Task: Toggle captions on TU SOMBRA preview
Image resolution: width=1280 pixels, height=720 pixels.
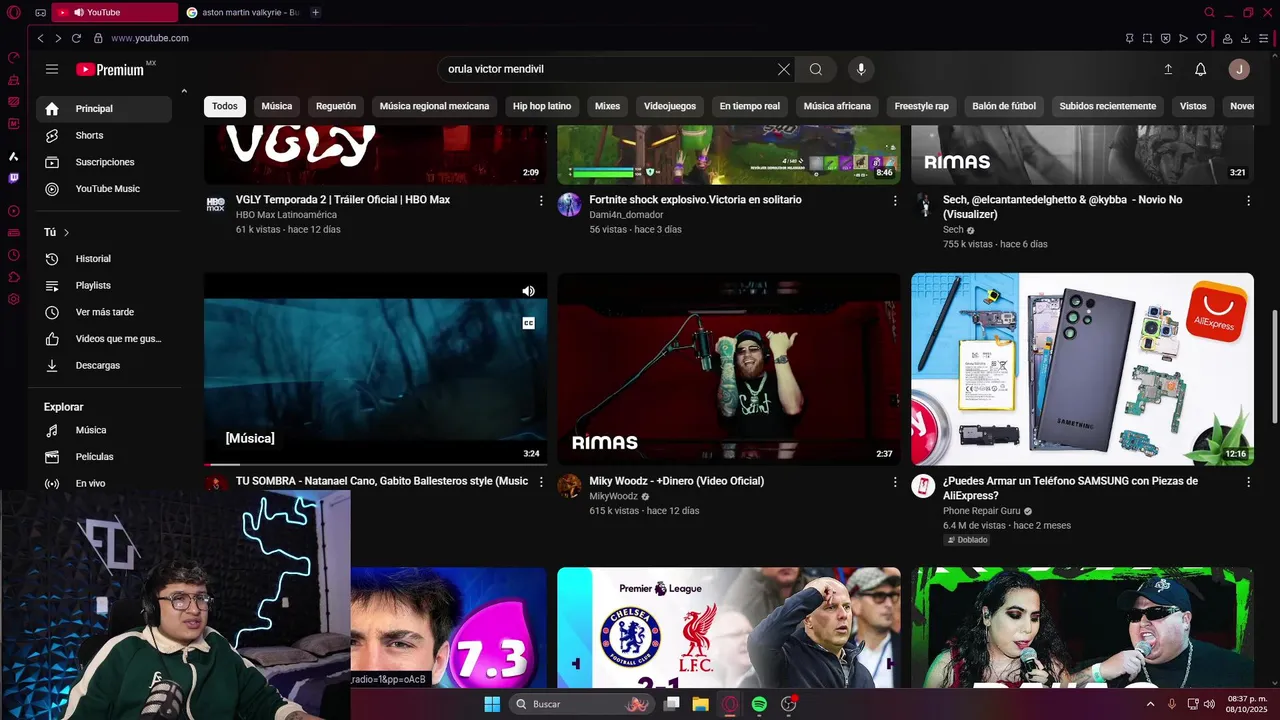Action: pyautogui.click(x=528, y=323)
